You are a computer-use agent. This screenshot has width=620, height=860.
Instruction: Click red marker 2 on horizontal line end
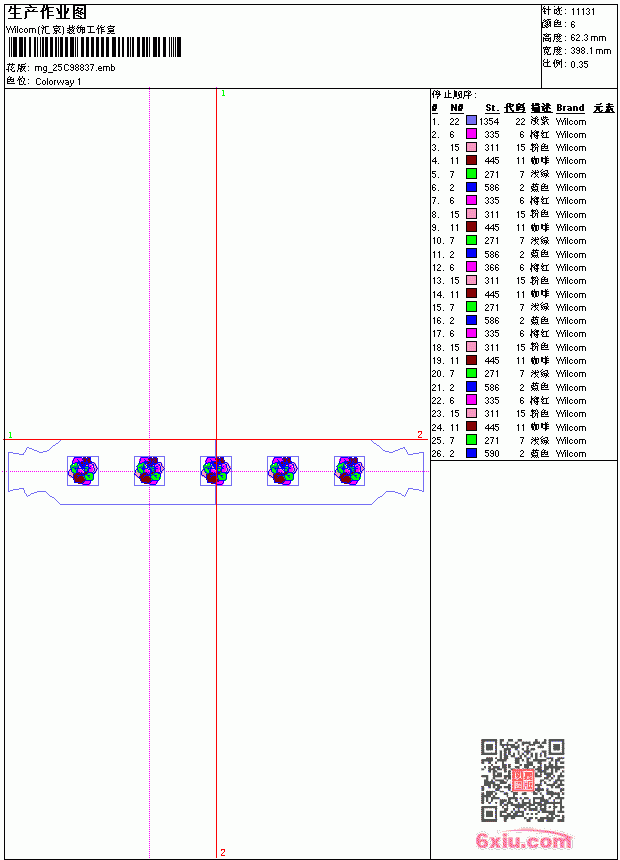pyautogui.click(x=420, y=434)
